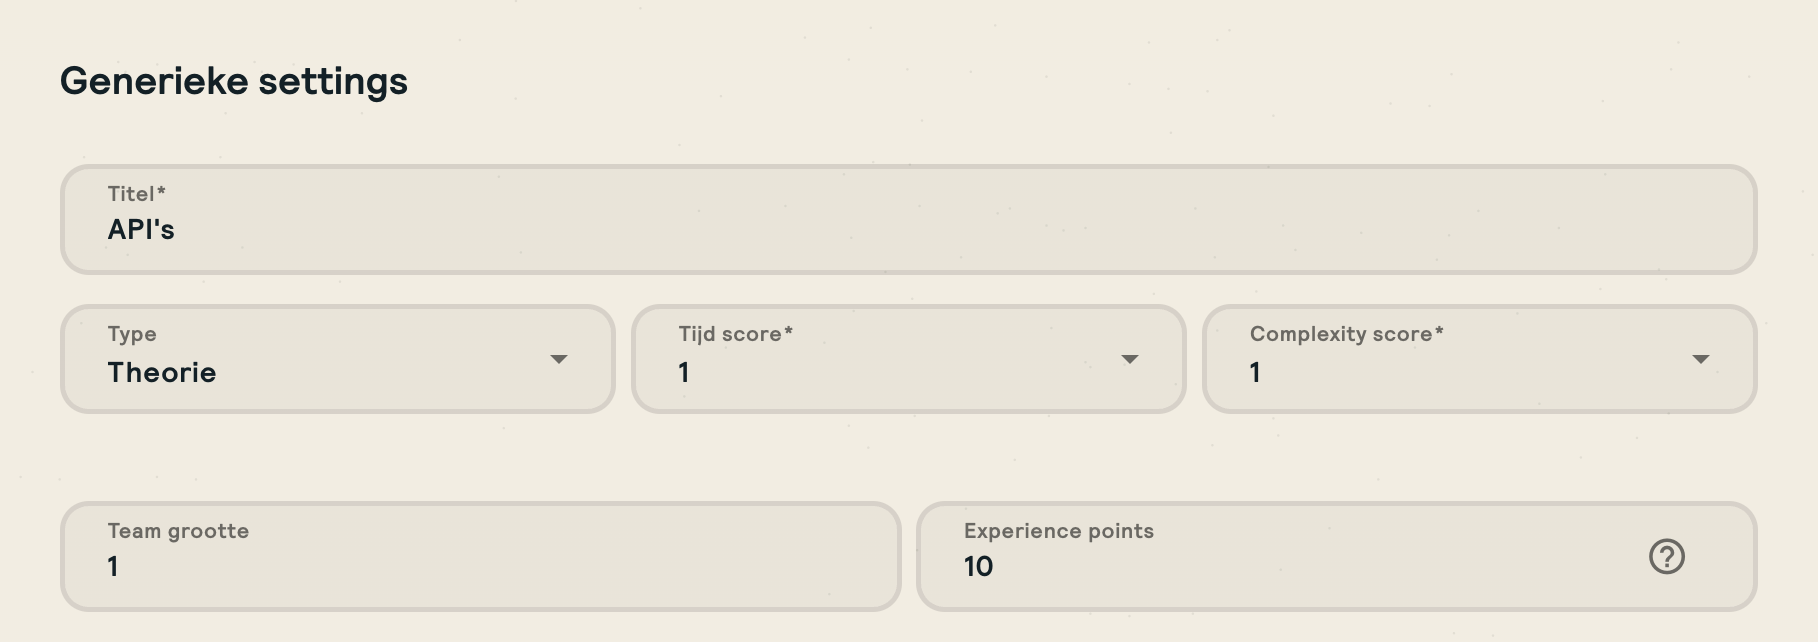Click the Experience points help question-mark icon
The width and height of the screenshot is (1818, 642).
(1666, 557)
